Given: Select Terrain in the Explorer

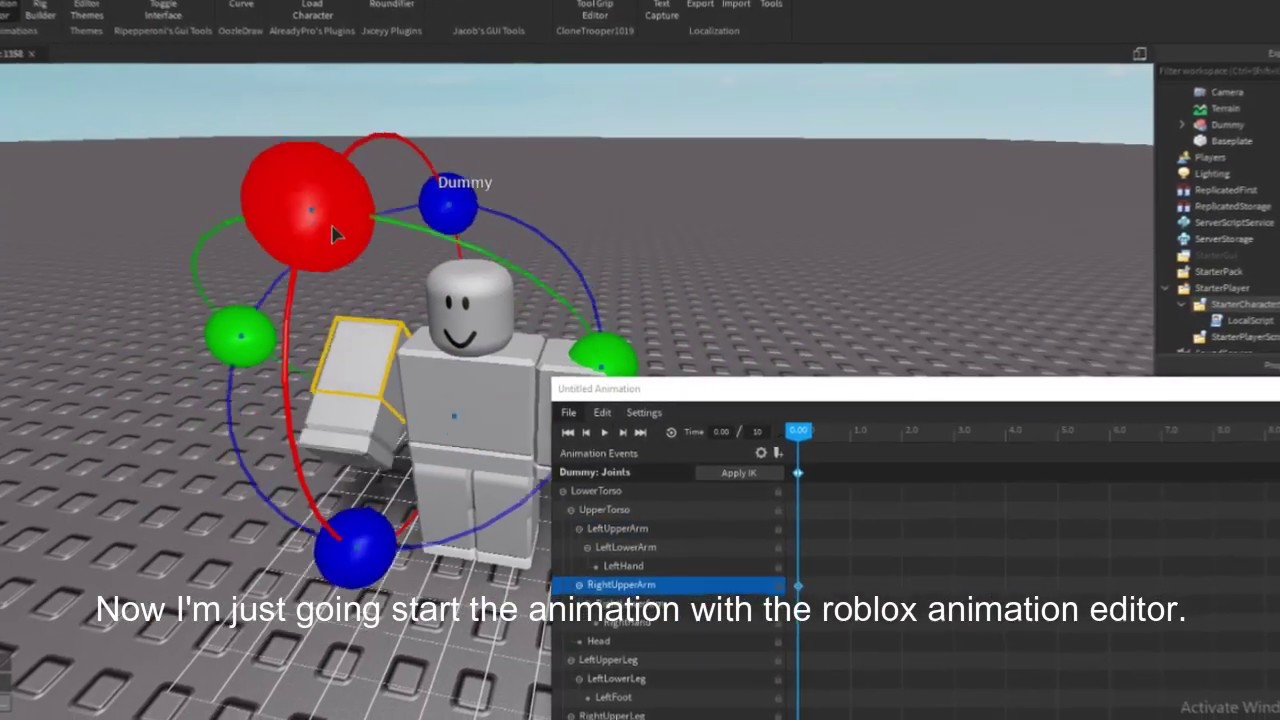Looking at the screenshot, I should [1225, 108].
